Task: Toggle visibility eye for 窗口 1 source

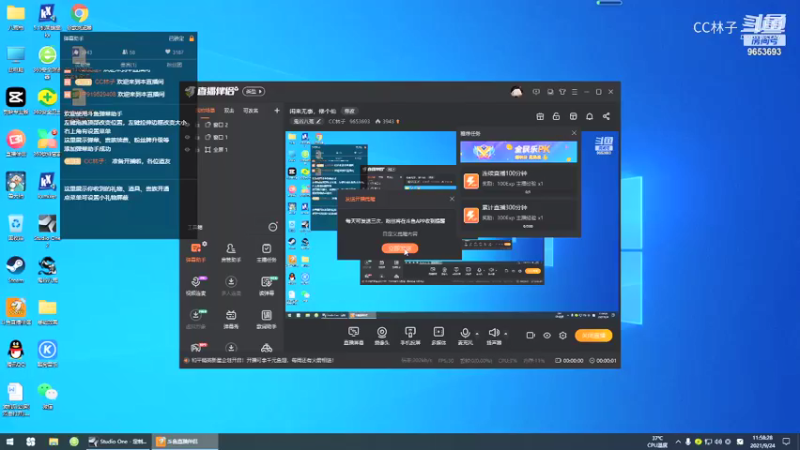Action: click(x=187, y=137)
